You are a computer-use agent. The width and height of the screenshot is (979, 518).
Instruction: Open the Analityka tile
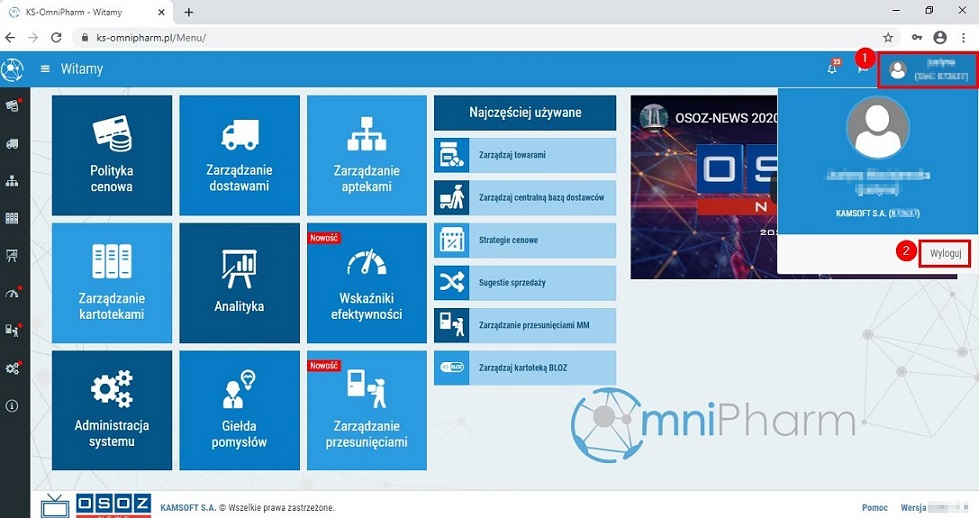point(239,283)
